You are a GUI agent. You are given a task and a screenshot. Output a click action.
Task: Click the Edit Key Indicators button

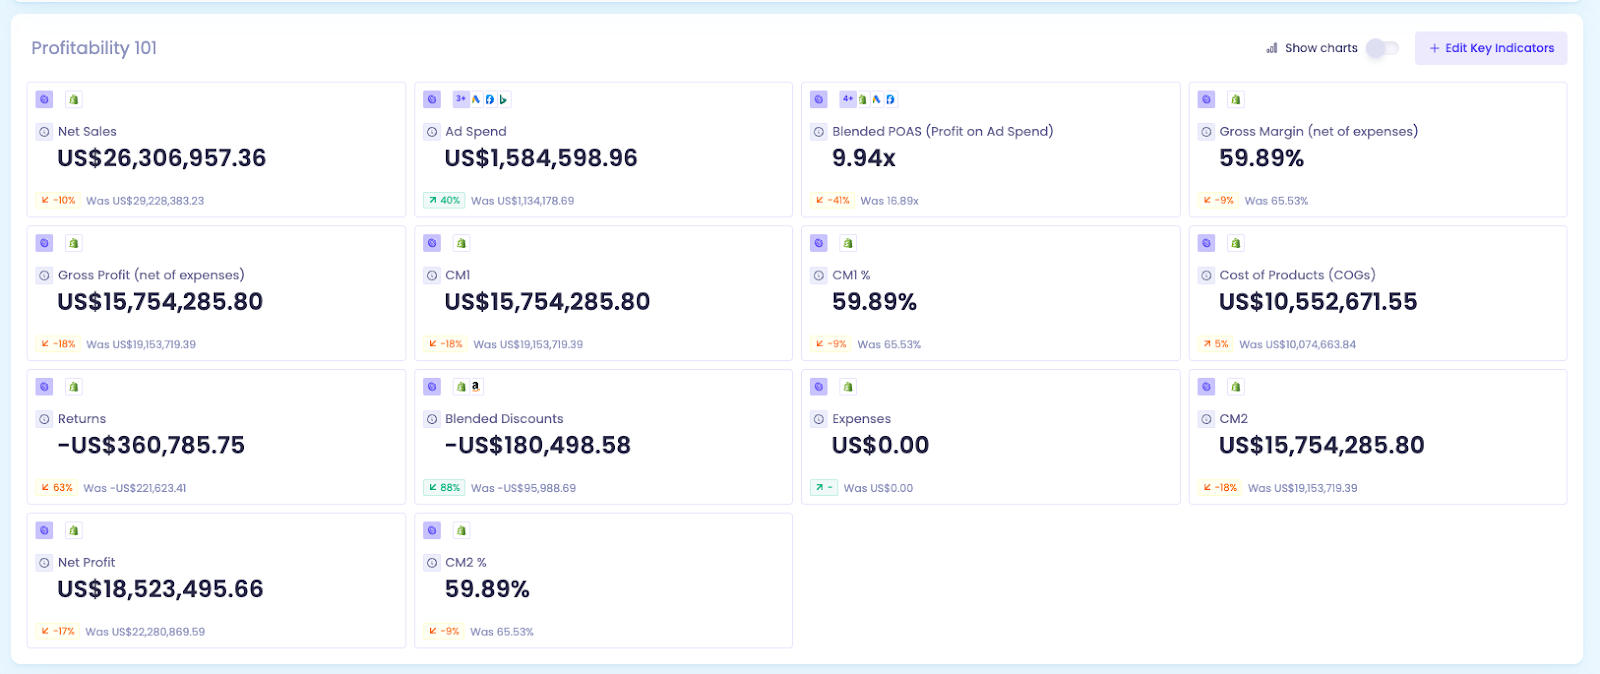[1490, 48]
